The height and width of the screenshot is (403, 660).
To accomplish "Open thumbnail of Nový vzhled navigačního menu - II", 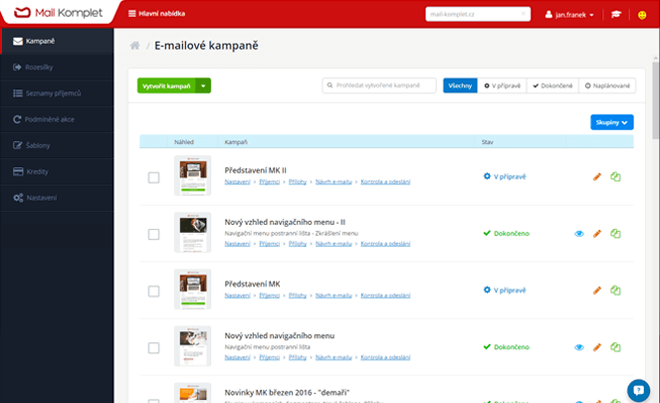I will coord(193,232).
